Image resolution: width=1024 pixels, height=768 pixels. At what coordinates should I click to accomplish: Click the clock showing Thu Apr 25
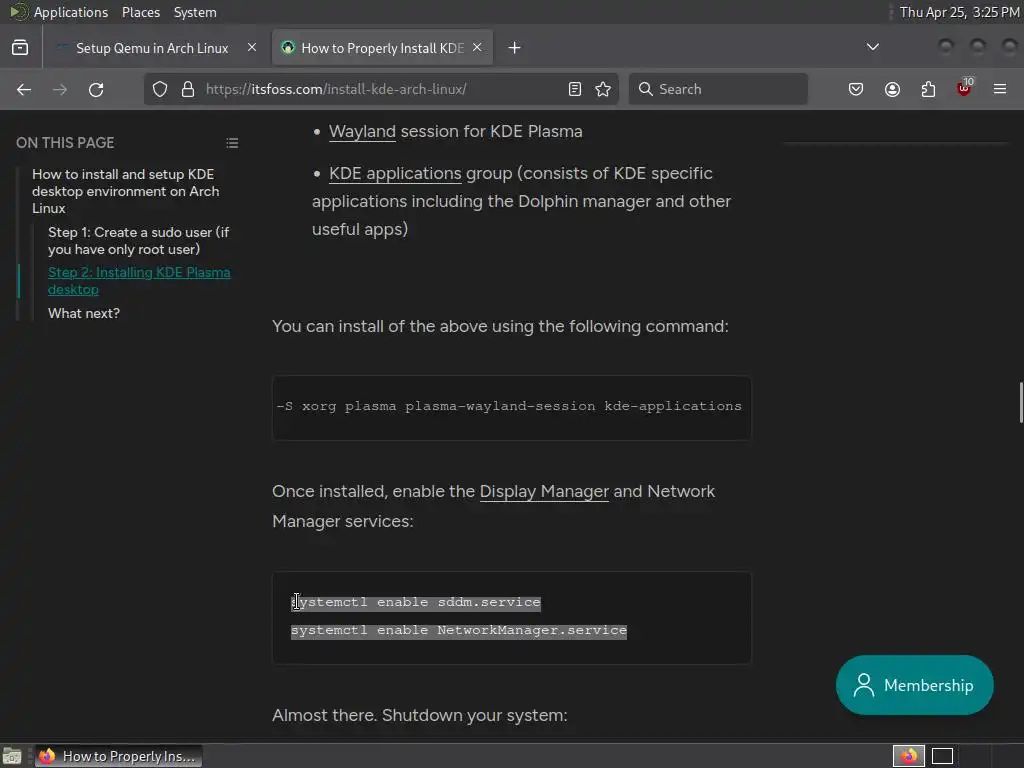pos(959,12)
